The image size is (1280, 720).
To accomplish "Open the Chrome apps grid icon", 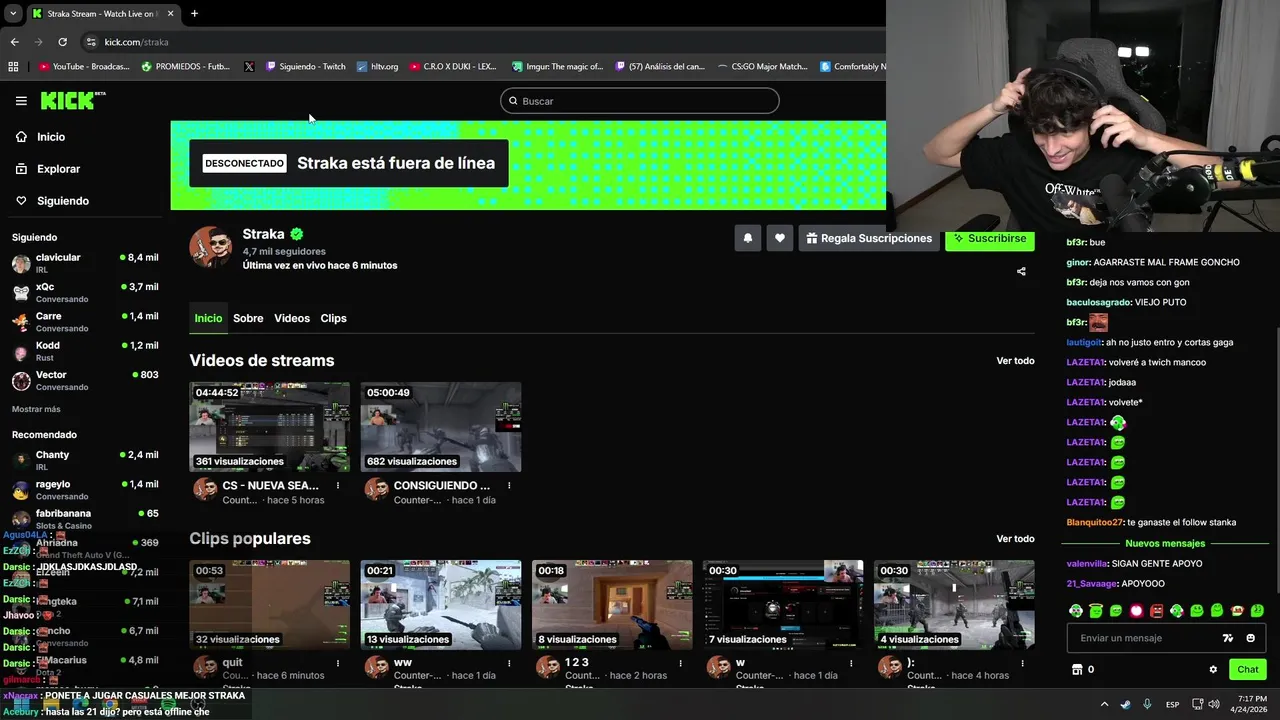I will (x=13, y=67).
